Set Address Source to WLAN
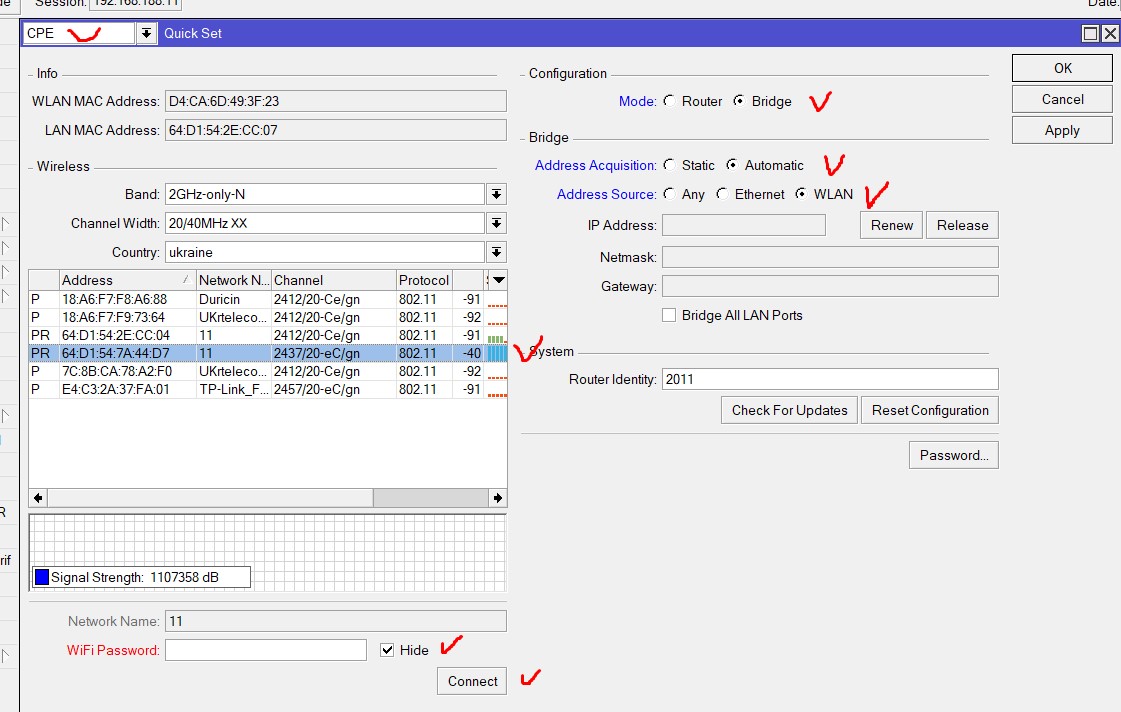1121x712 pixels. tap(801, 194)
